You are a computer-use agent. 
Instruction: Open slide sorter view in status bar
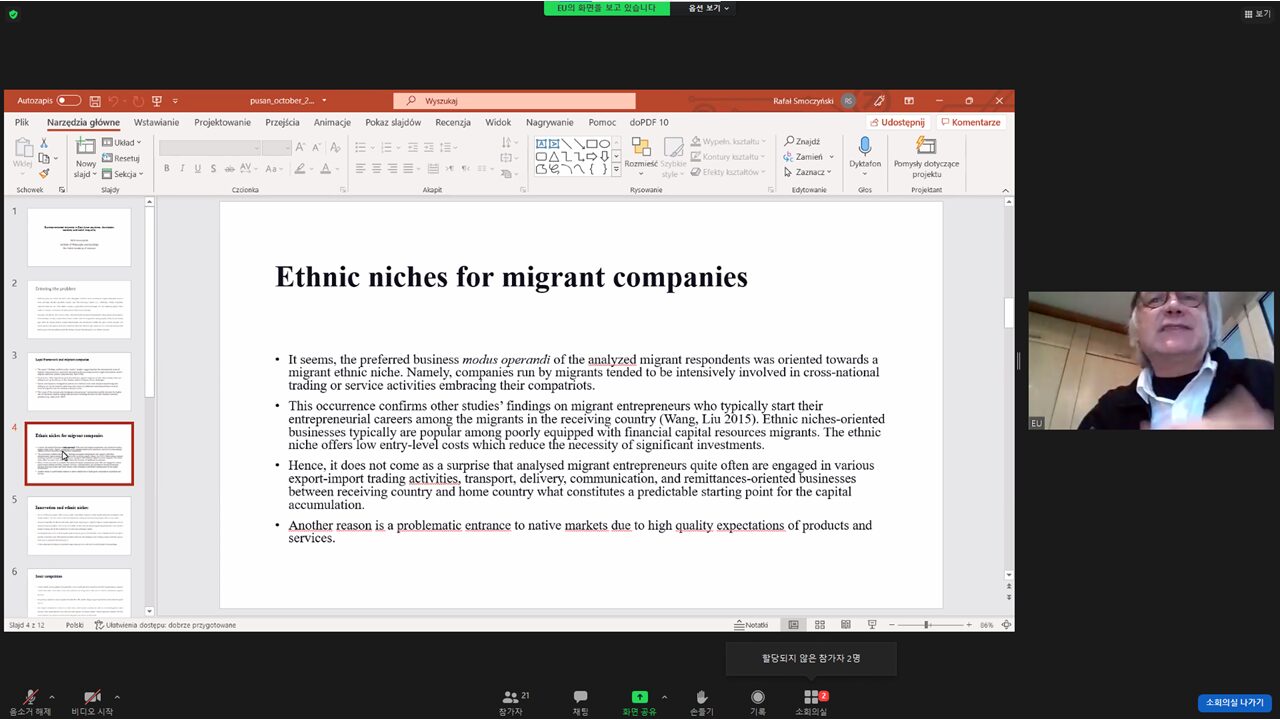[x=819, y=625]
